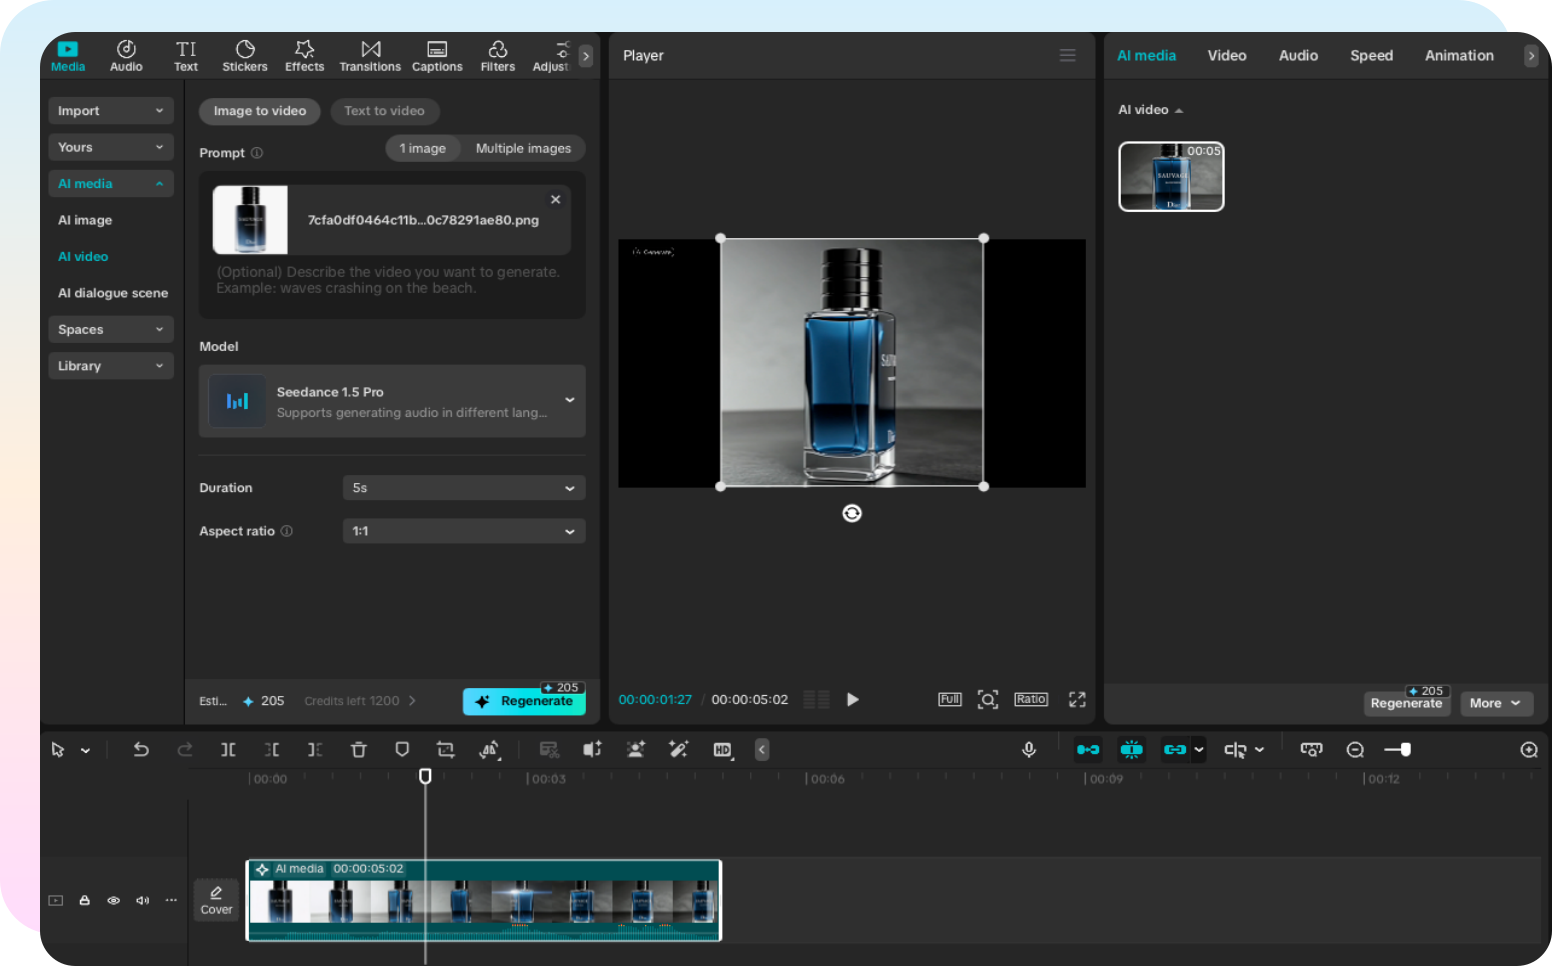Mute the track audio
1552x966 pixels.
click(142, 901)
